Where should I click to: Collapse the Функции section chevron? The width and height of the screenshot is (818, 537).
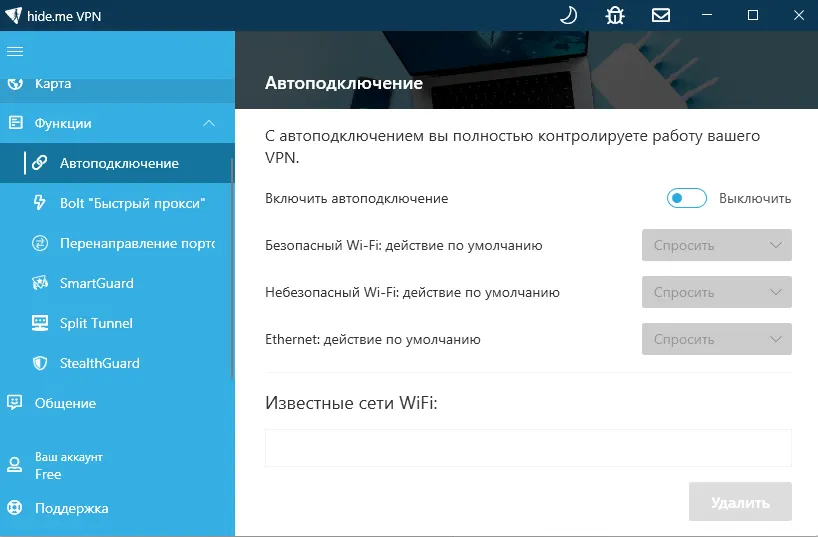coord(209,123)
